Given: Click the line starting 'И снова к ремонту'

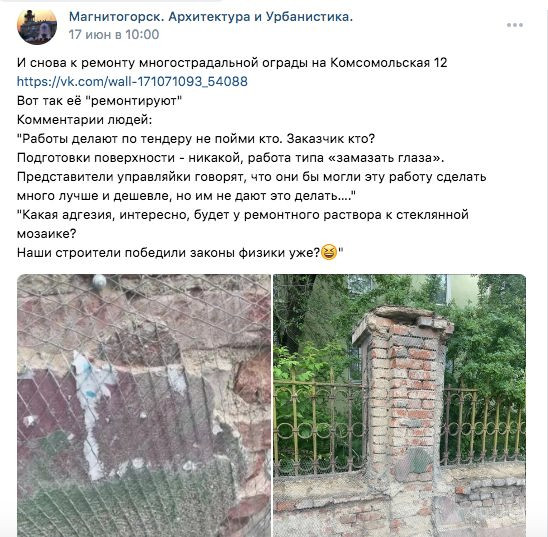Looking at the screenshot, I should pyautogui.click(x=232, y=63).
